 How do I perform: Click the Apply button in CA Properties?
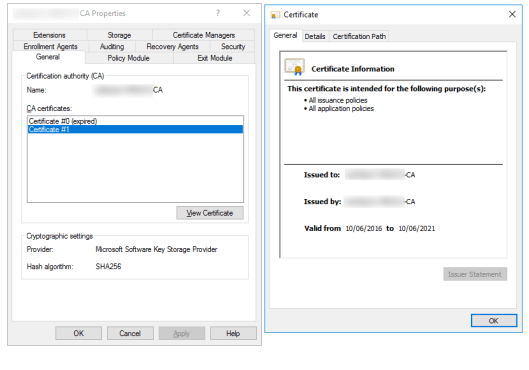182,333
